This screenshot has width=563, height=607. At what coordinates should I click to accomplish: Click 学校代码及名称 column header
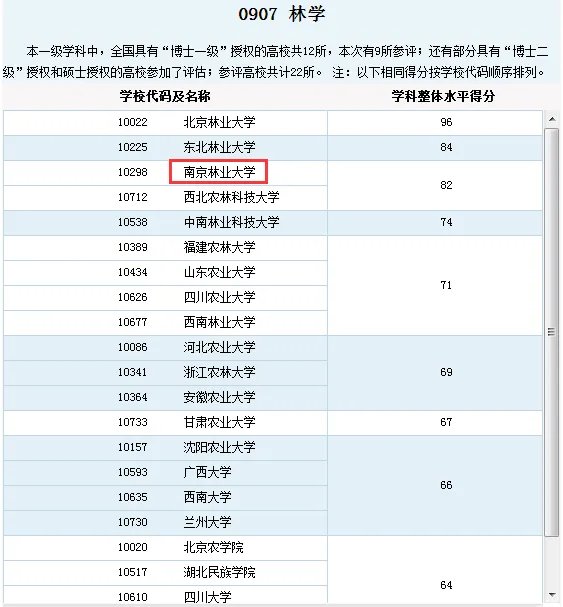[x=165, y=96]
